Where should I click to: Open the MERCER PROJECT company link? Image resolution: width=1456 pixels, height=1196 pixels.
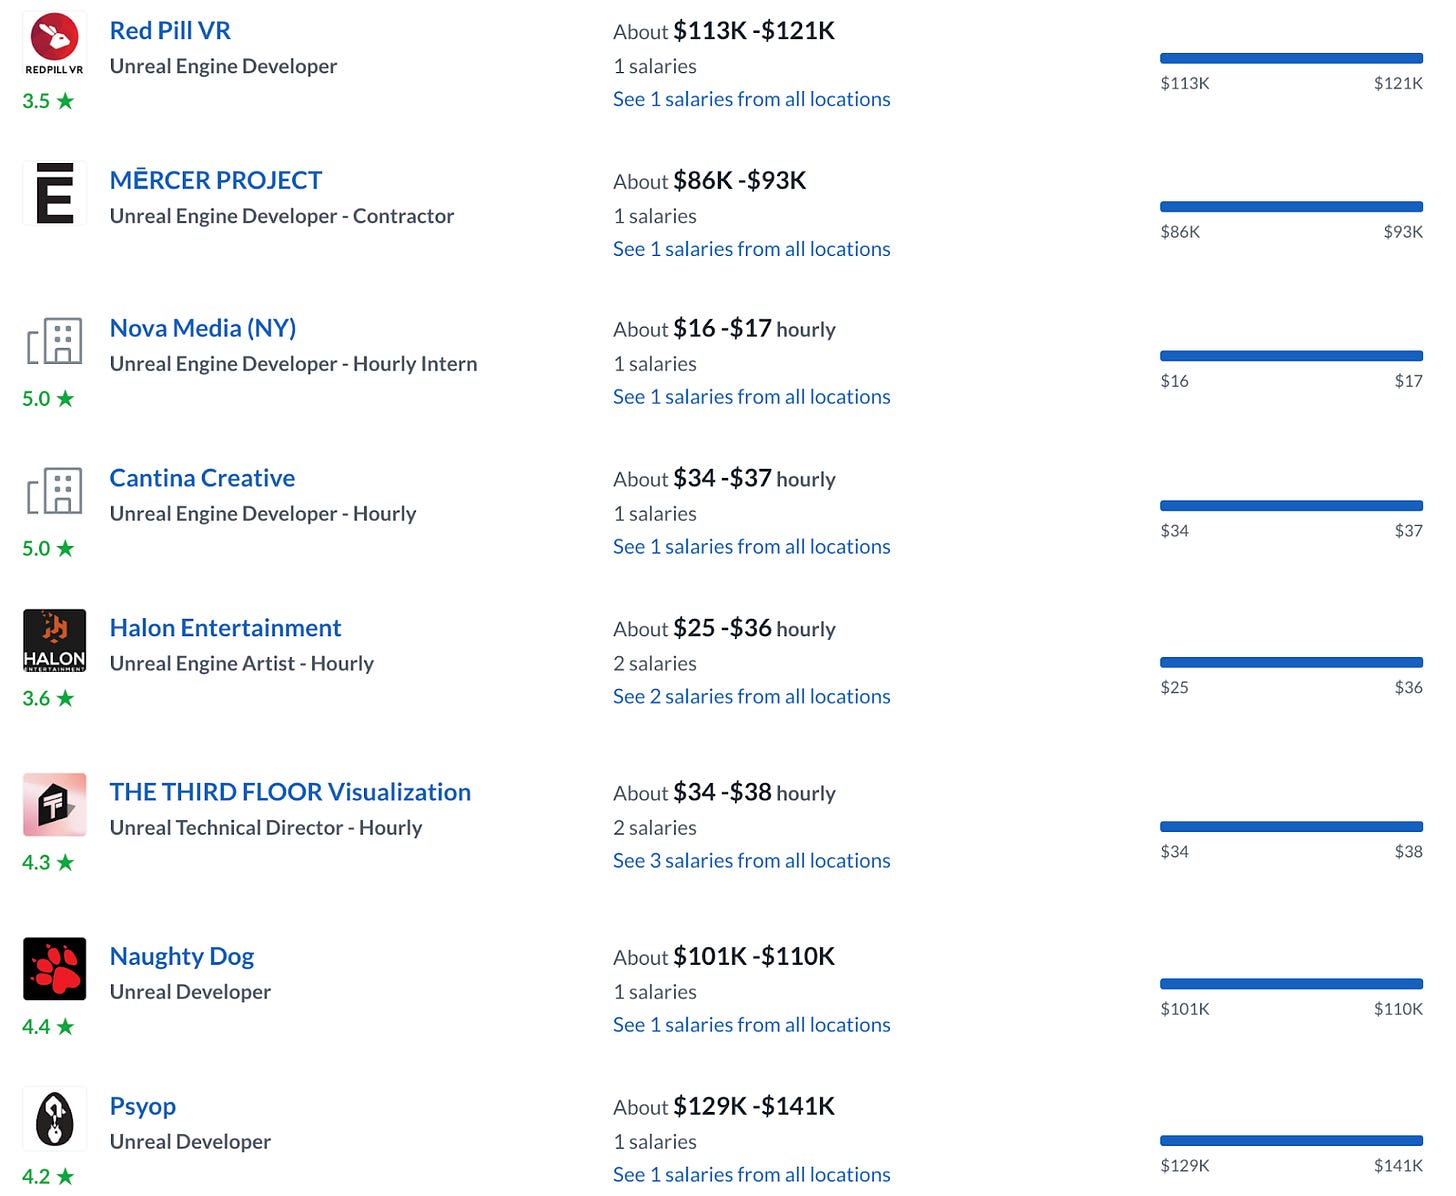point(216,181)
